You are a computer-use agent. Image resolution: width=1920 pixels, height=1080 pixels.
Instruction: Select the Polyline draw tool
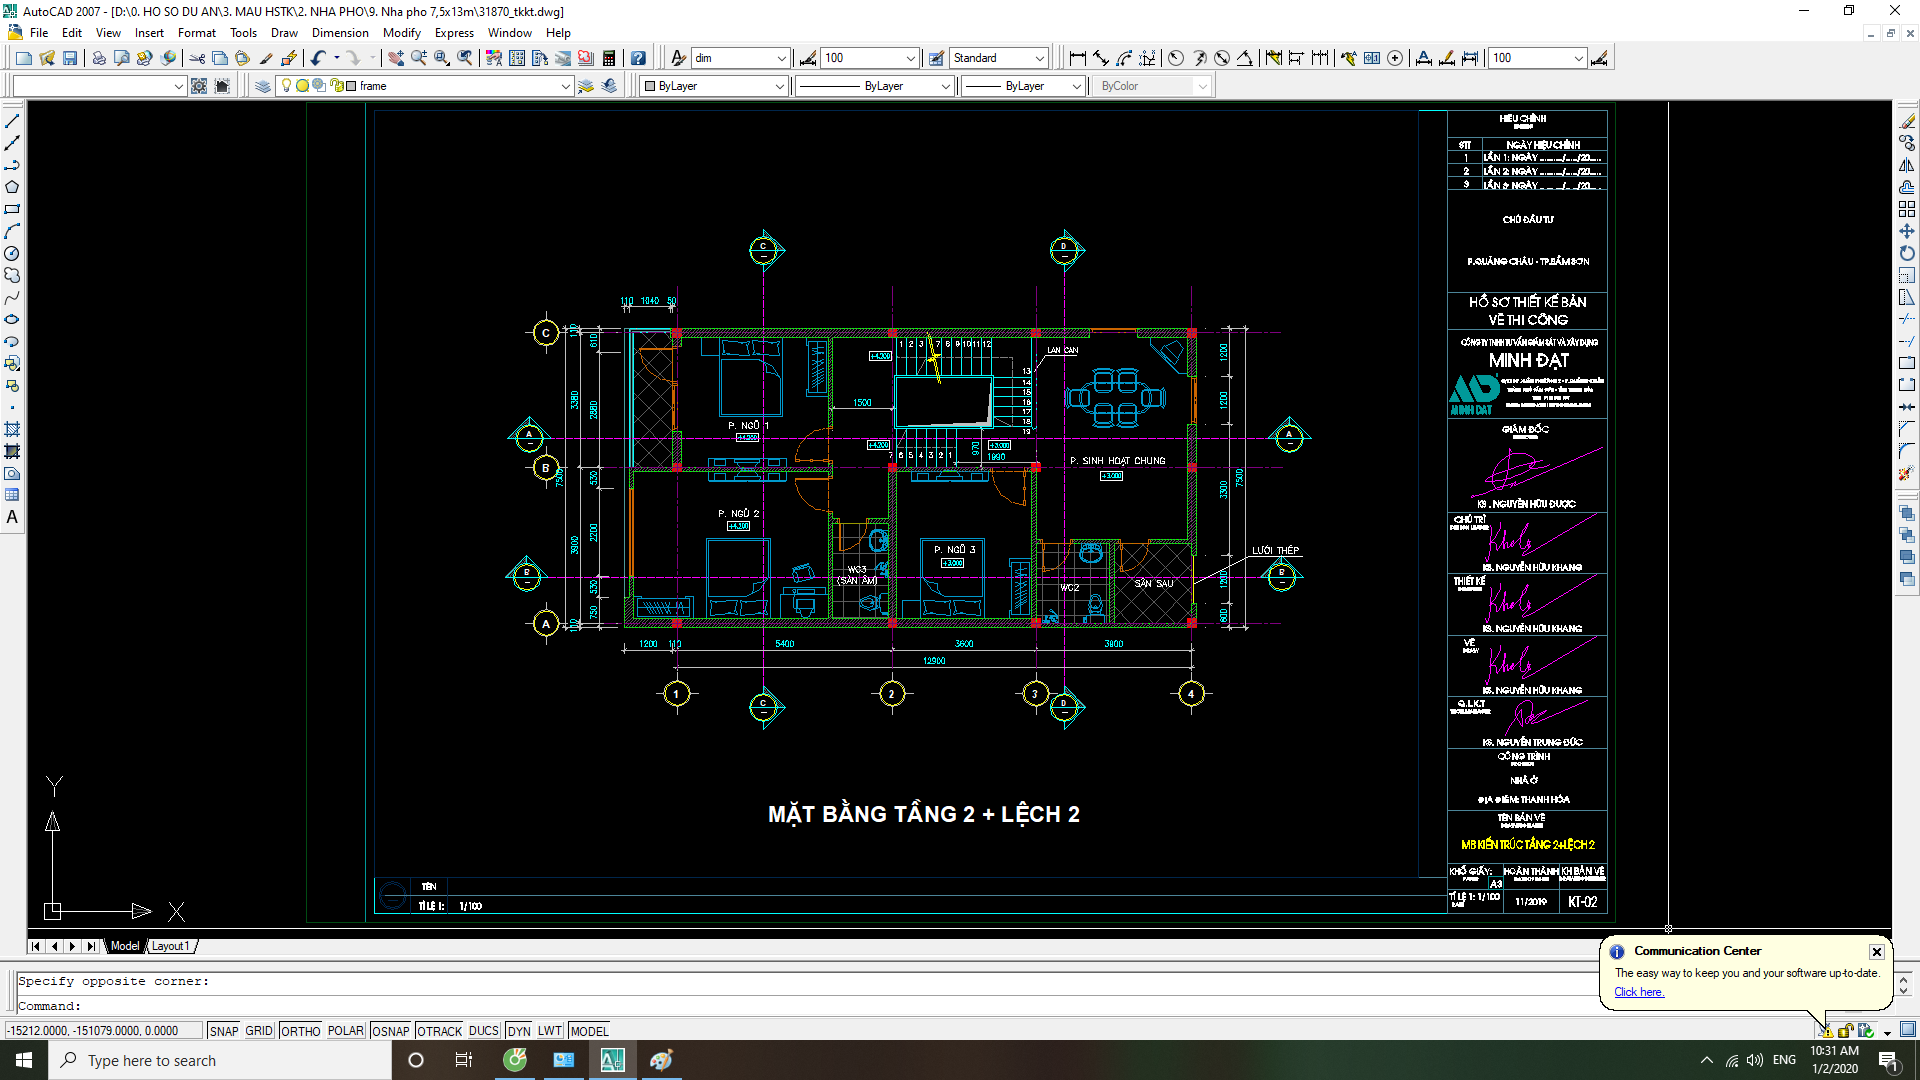(12, 165)
